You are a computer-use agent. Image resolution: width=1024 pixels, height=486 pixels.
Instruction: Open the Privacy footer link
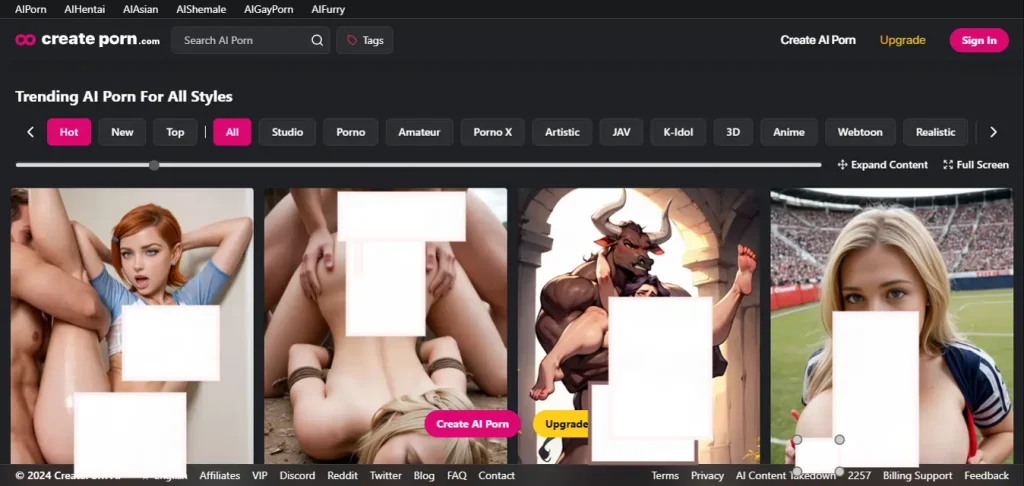(707, 476)
